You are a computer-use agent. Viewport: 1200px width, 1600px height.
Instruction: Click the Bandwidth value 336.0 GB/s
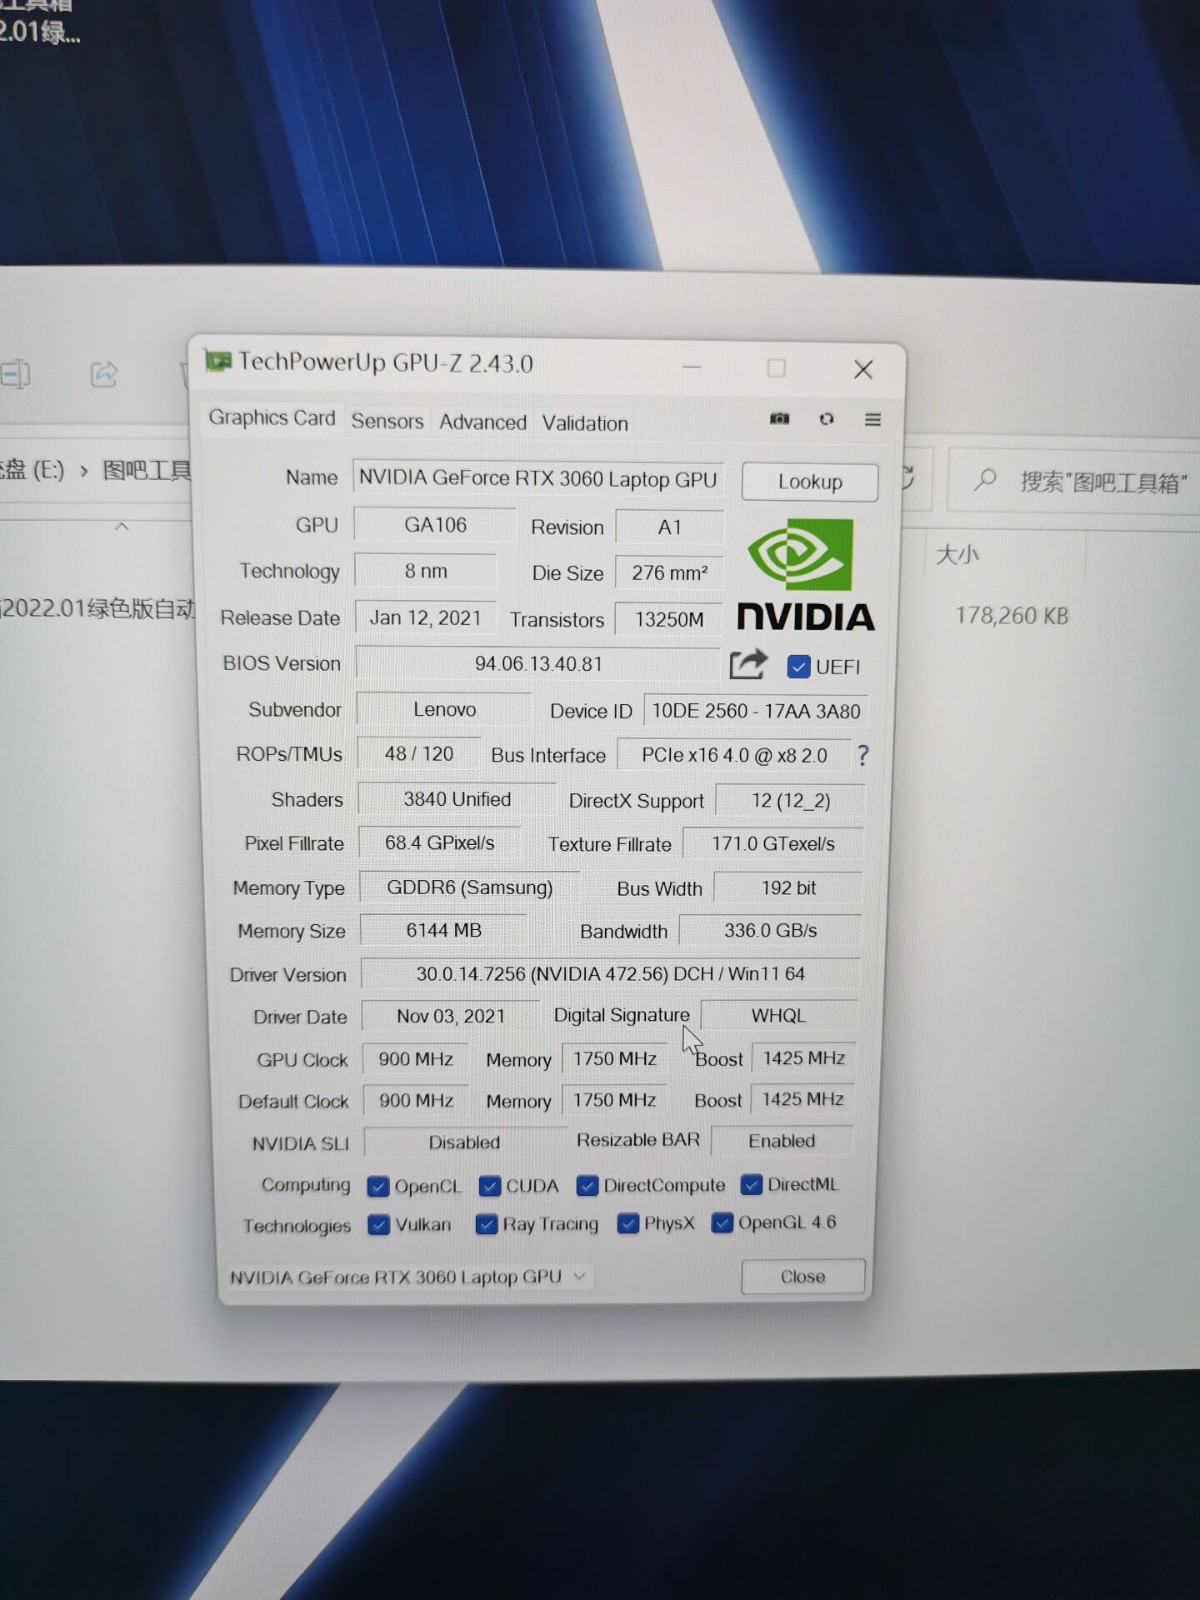(x=770, y=930)
